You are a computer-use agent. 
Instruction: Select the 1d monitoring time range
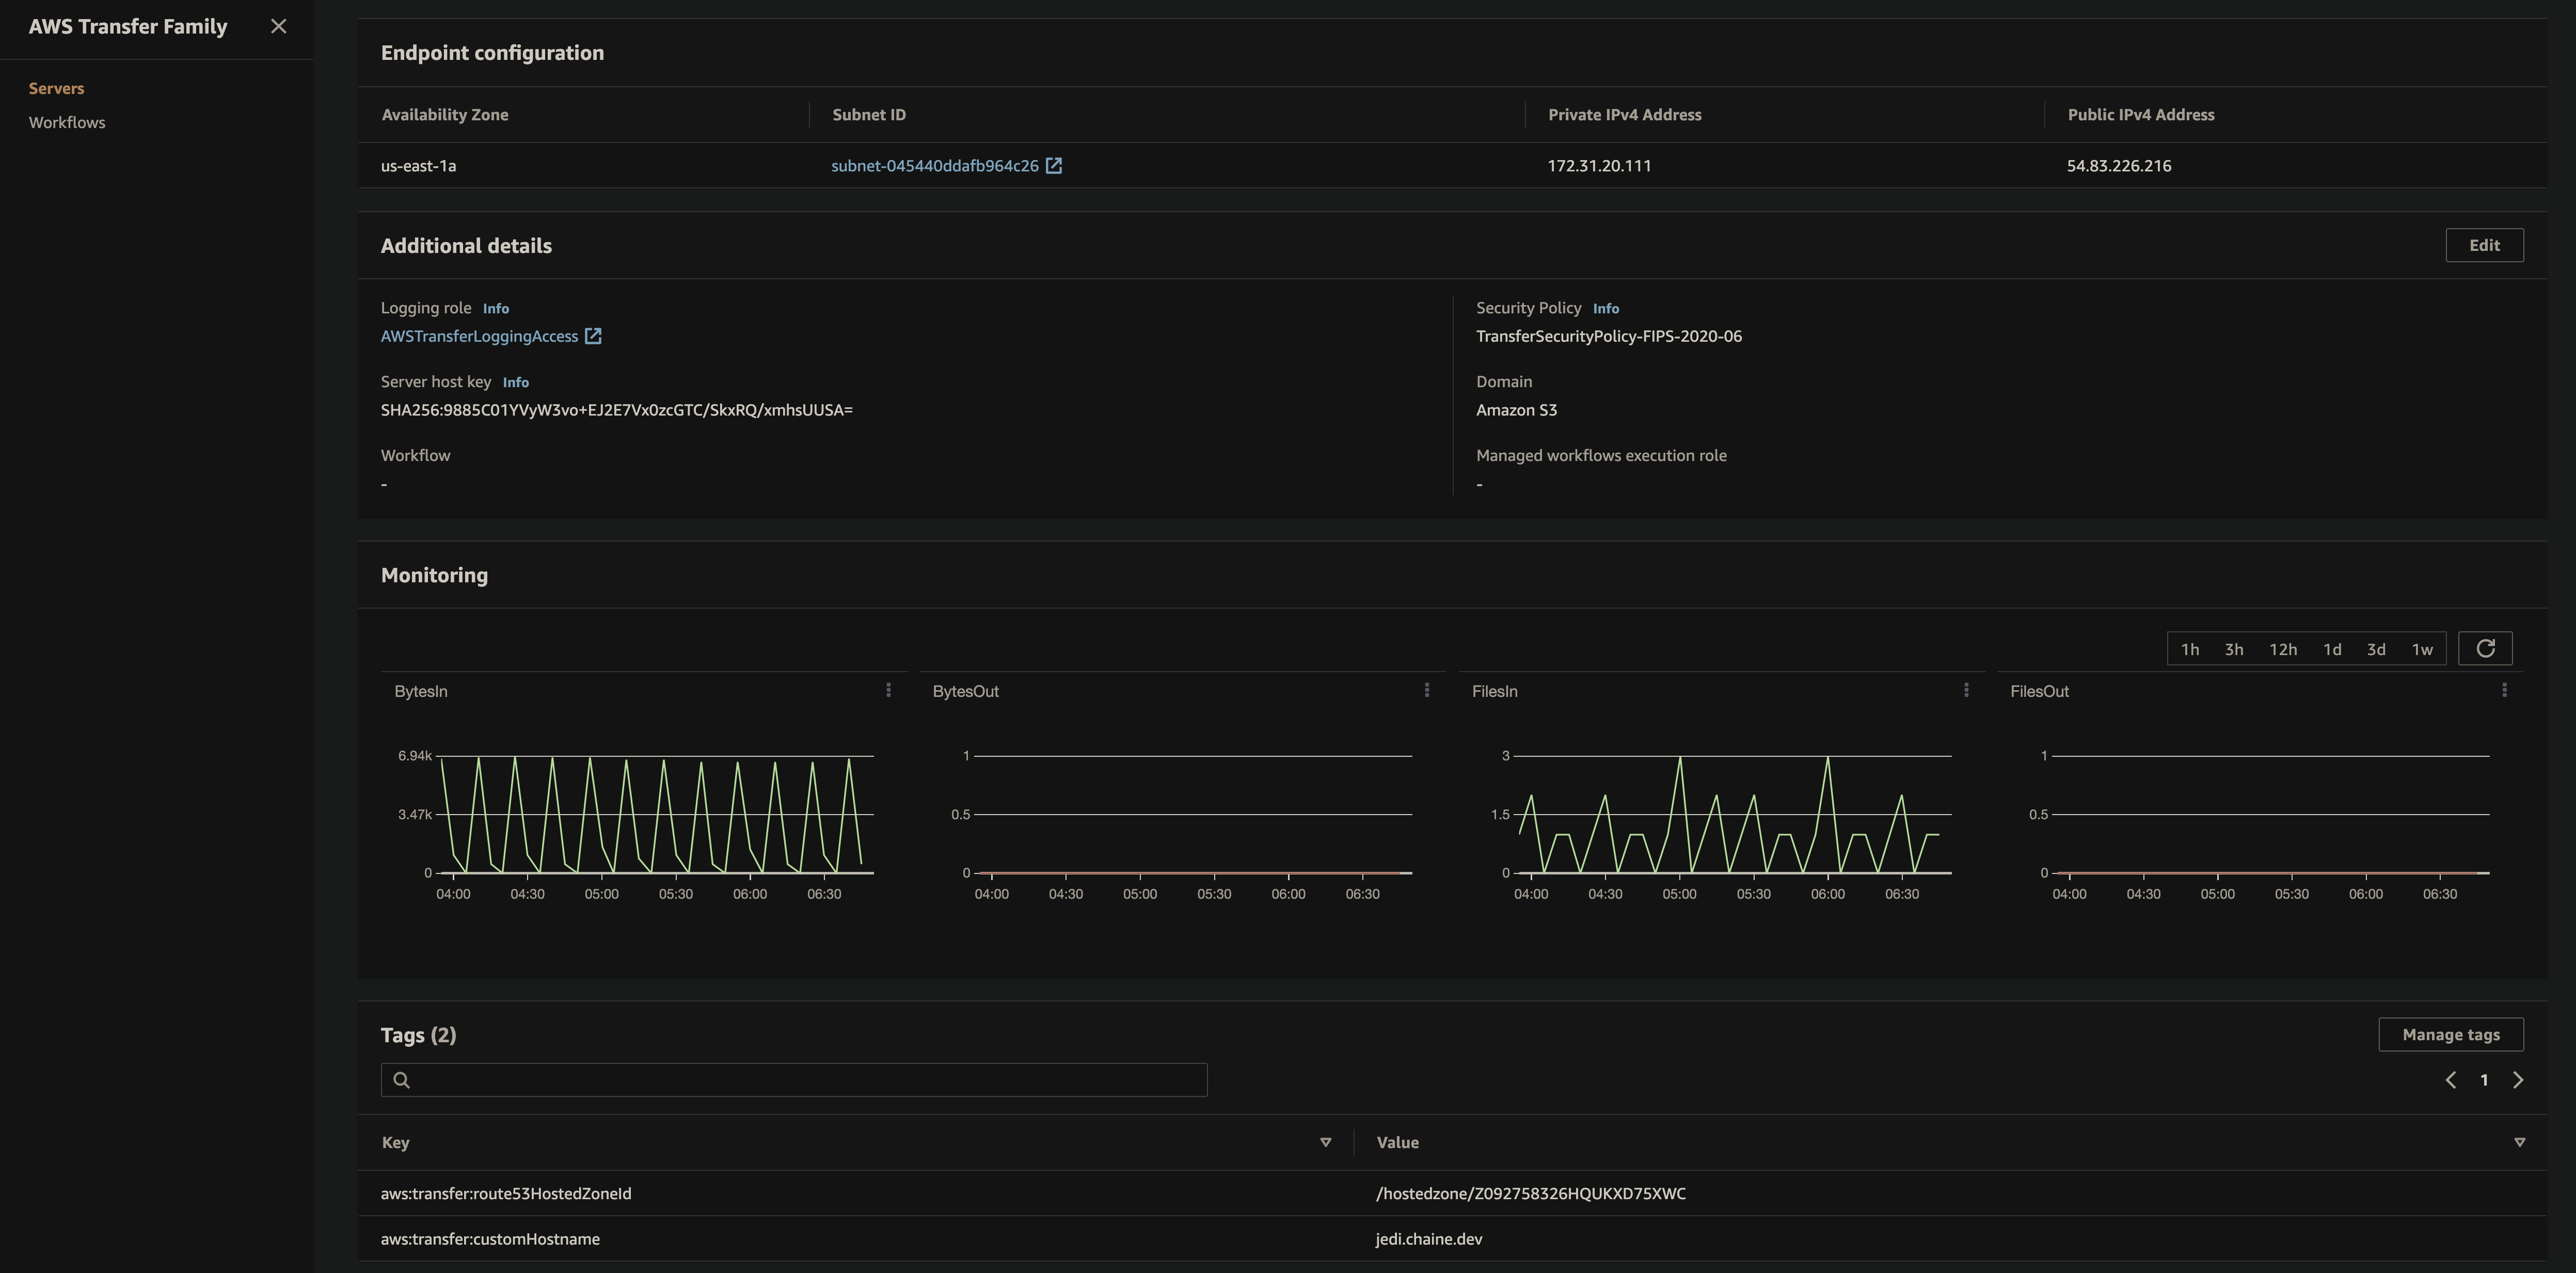pos(2332,649)
